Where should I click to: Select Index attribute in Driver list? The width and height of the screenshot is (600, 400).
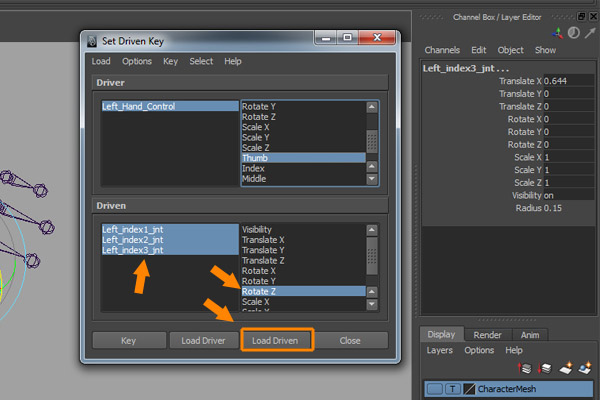pos(303,168)
